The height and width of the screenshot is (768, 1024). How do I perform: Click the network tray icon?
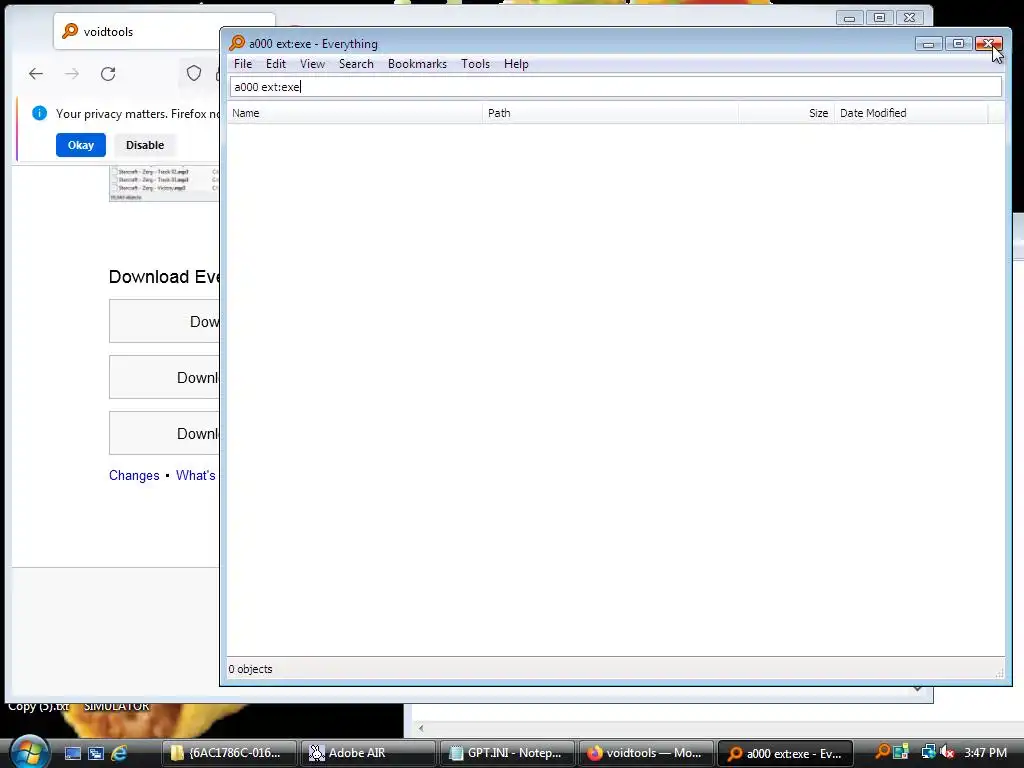coord(928,752)
